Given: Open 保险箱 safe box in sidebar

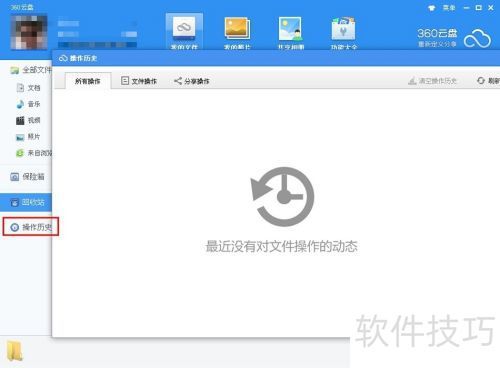Looking at the screenshot, I should [x=27, y=177].
